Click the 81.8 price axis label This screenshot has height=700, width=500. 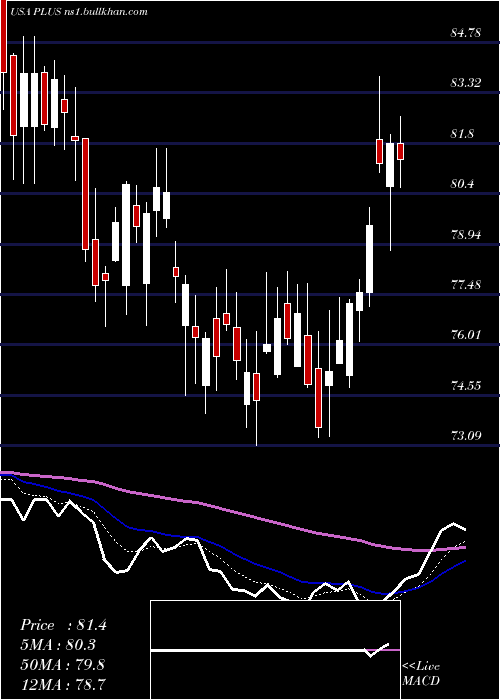pos(462,133)
